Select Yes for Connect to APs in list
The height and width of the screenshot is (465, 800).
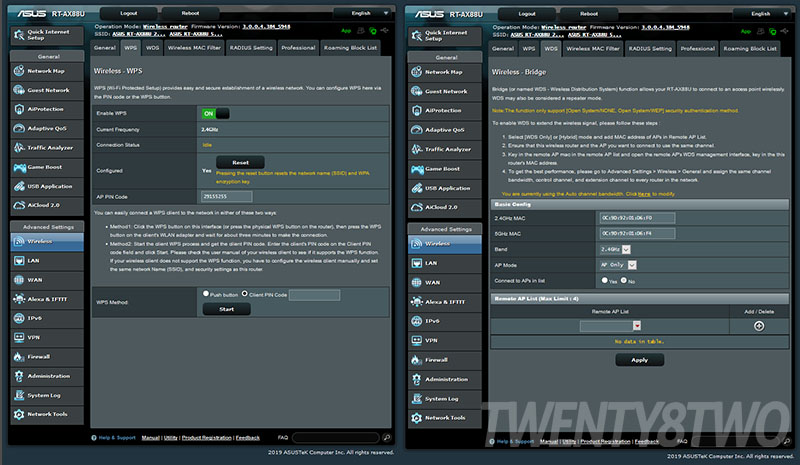[x=605, y=280]
